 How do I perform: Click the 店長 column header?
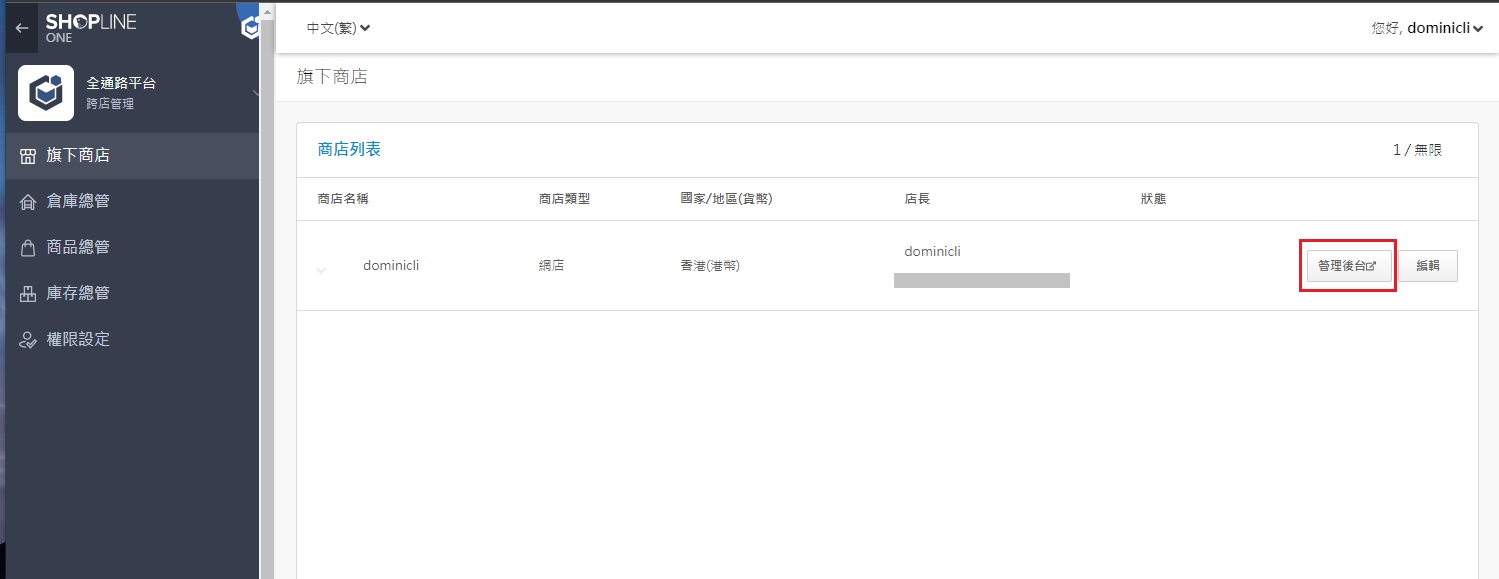coord(917,199)
